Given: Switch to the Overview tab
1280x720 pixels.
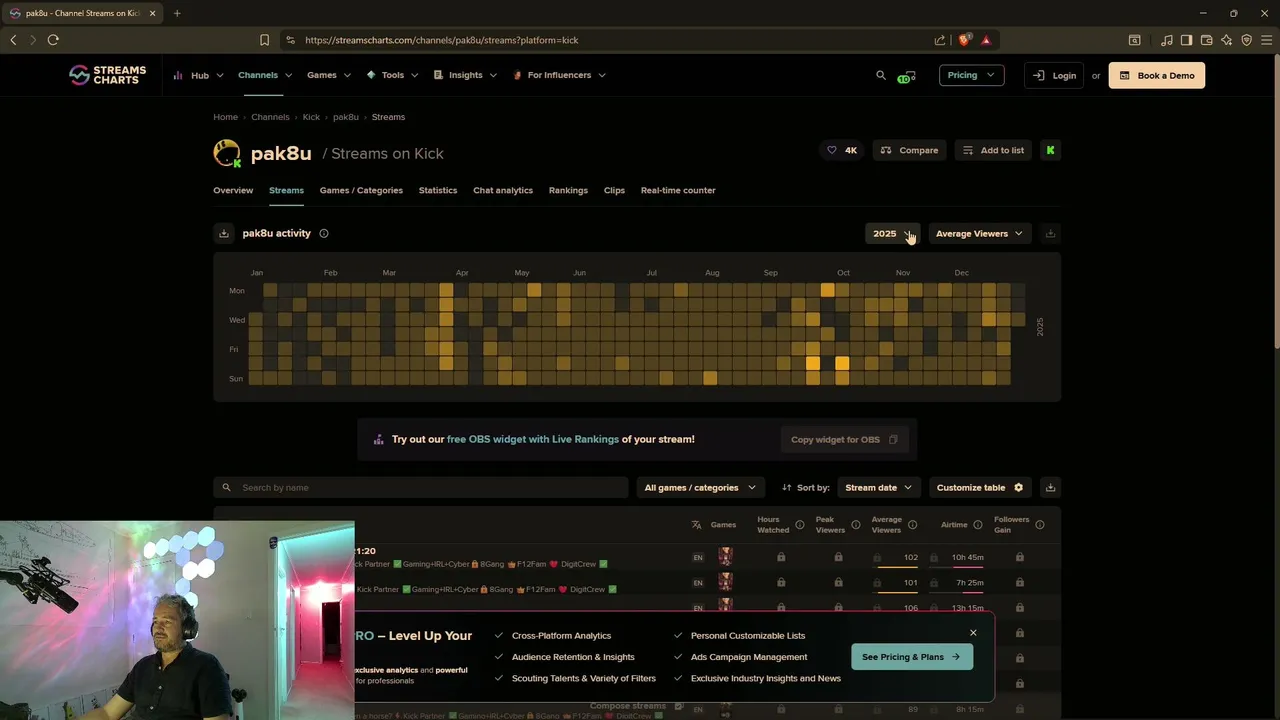Looking at the screenshot, I should coord(233,190).
